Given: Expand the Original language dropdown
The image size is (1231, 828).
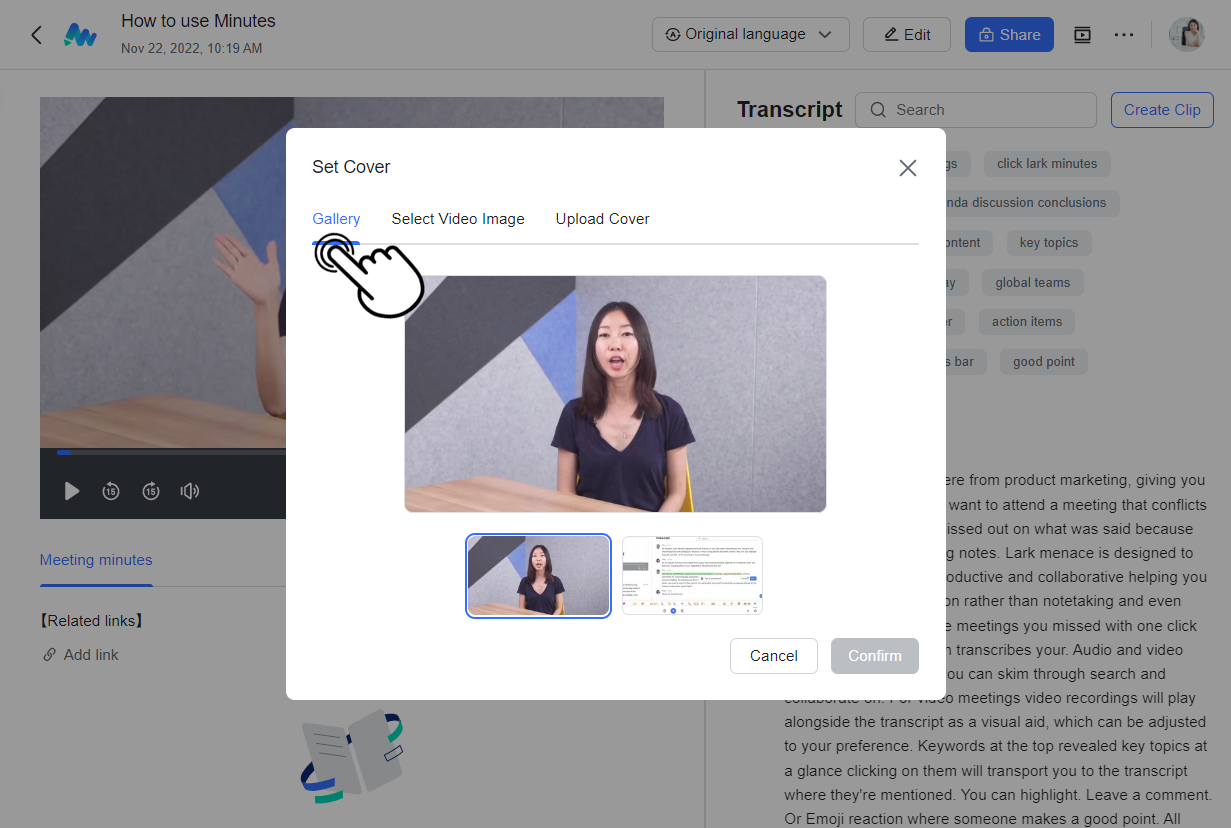Looking at the screenshot, I should point(750,35).
